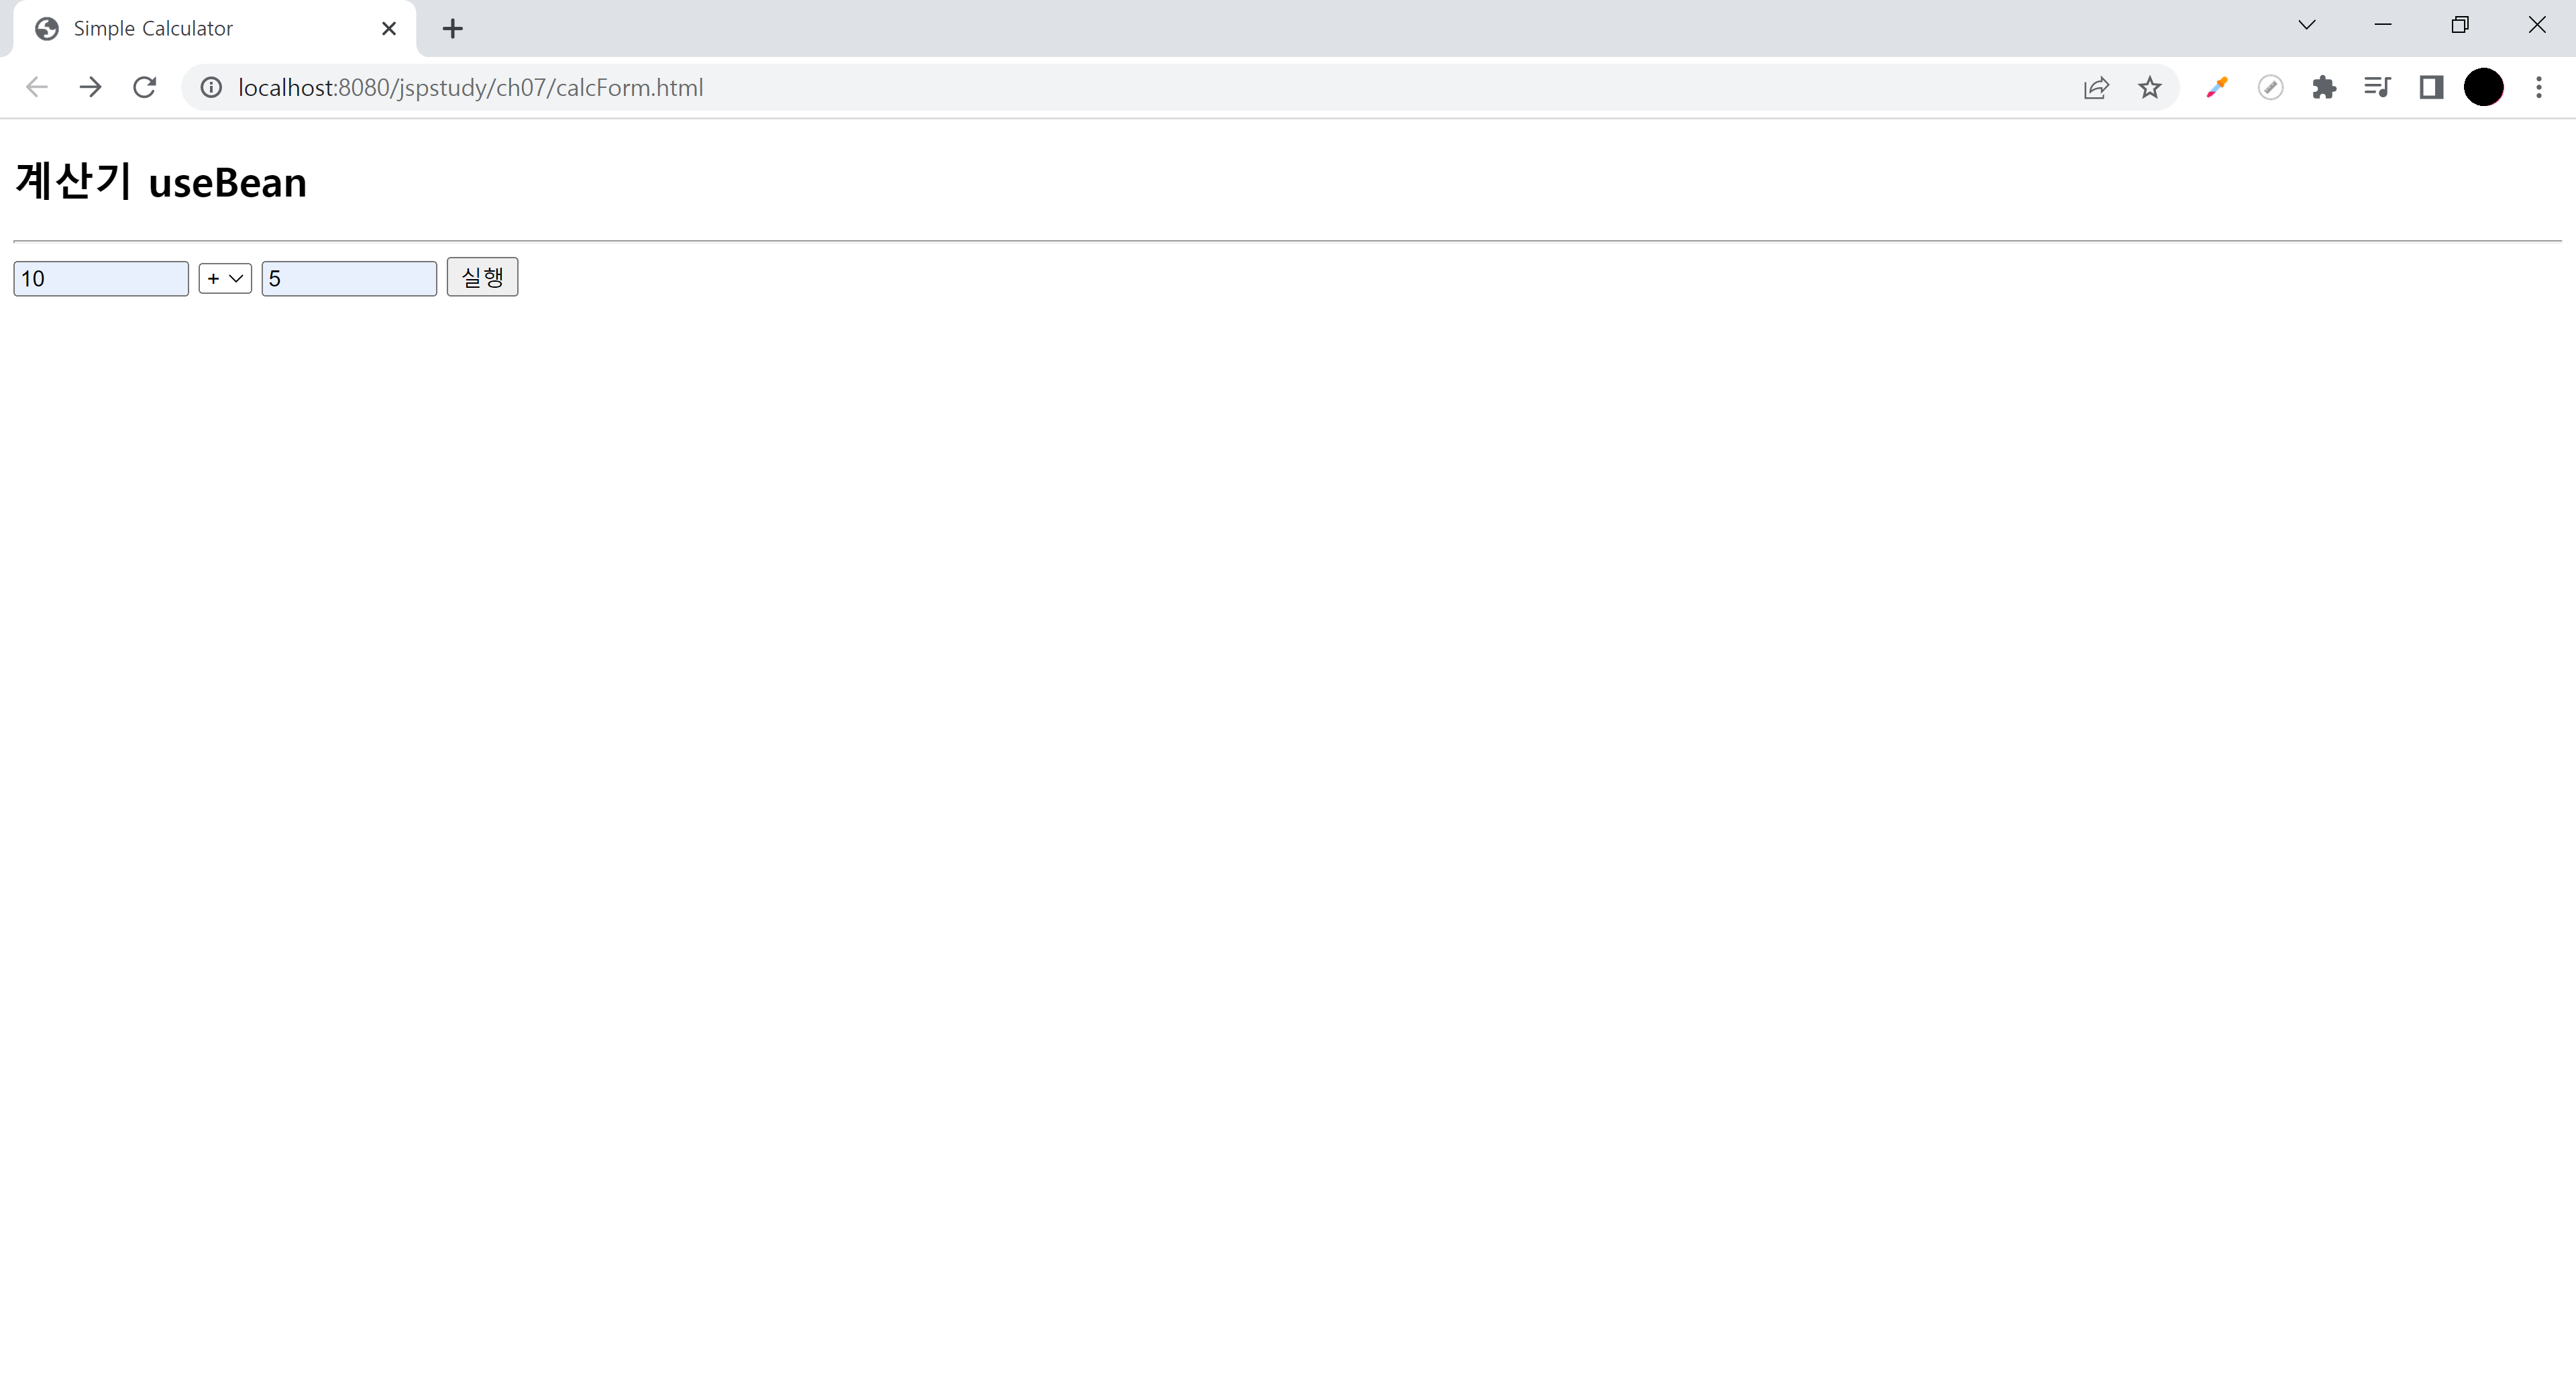Click the forward navigation arrow

pos(91,88)
